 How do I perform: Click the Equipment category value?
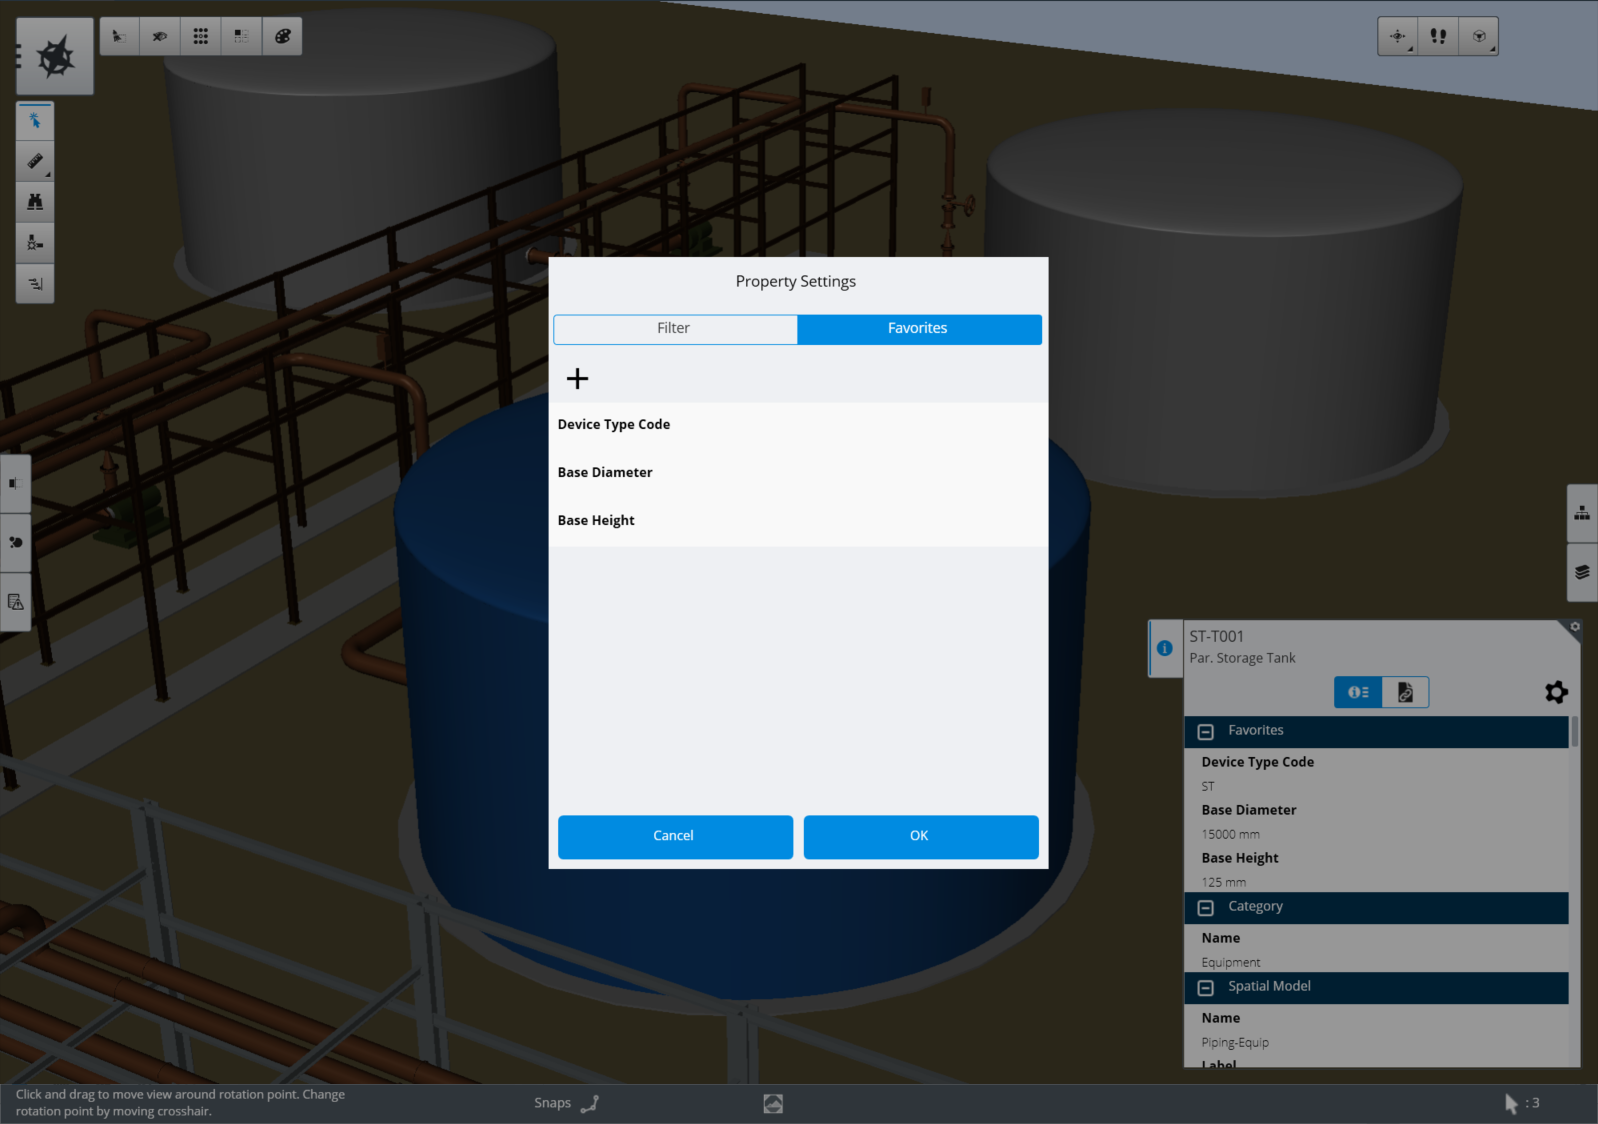[1230, 962]
